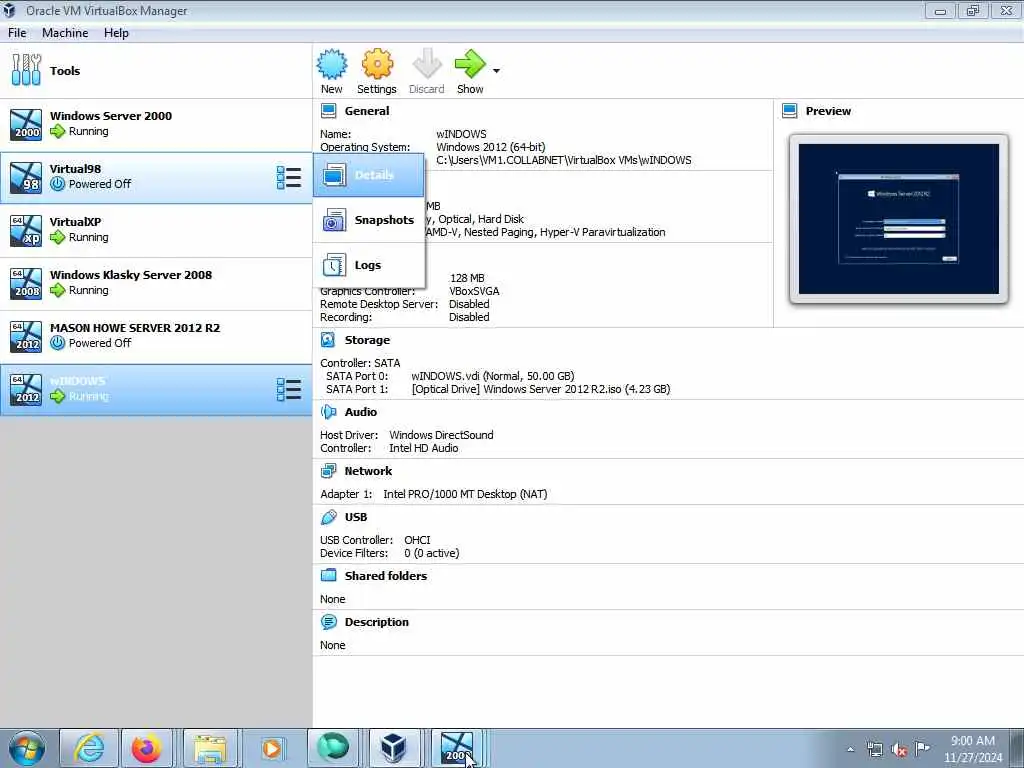The height and width of the screenshot is (768, 1024).
Task: Click MASON HOWE SERVER 2012 OS icon
Action: point(26,336)
